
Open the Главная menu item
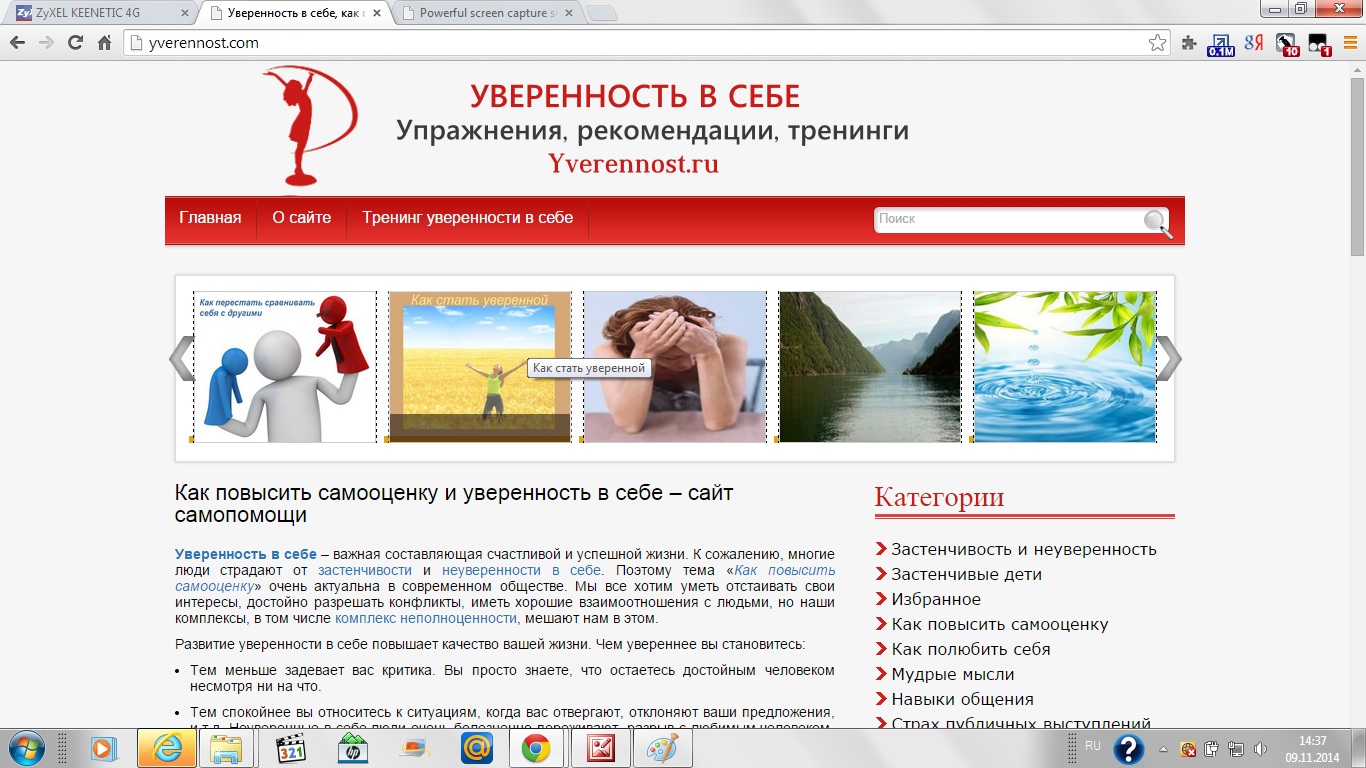(x=210, y=218)
